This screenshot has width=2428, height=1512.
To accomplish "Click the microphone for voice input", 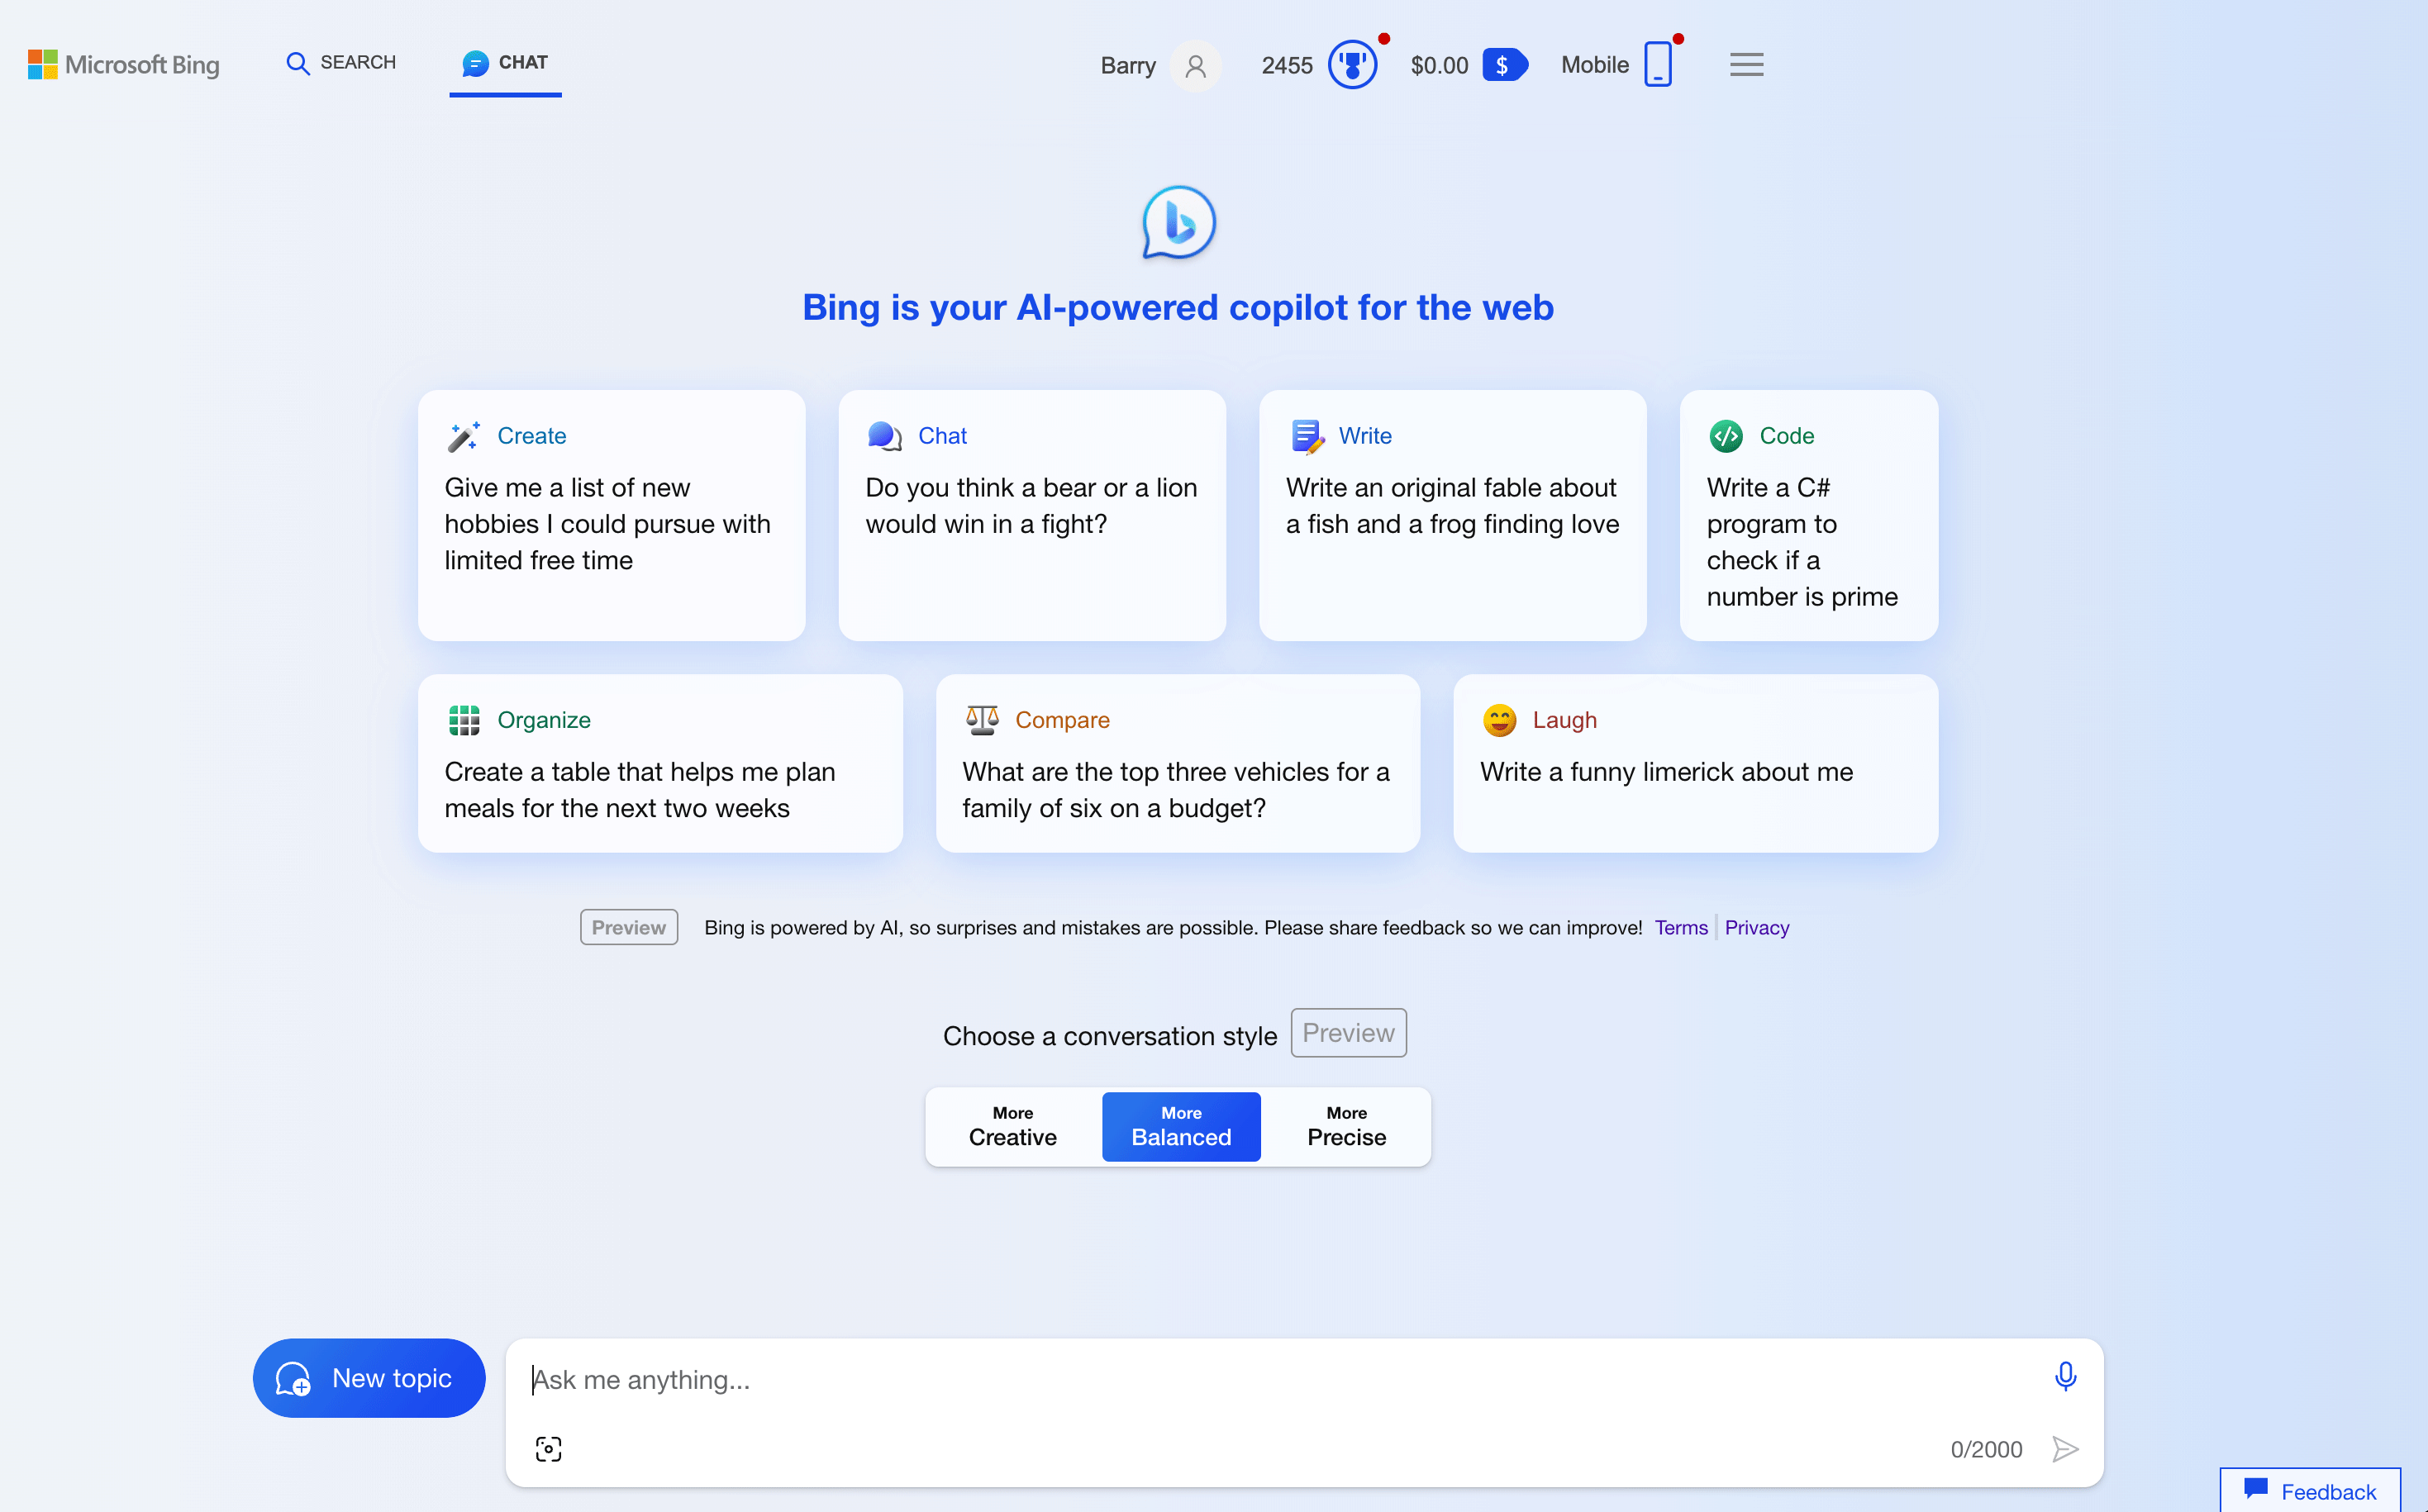I will pos(2065,1376).
